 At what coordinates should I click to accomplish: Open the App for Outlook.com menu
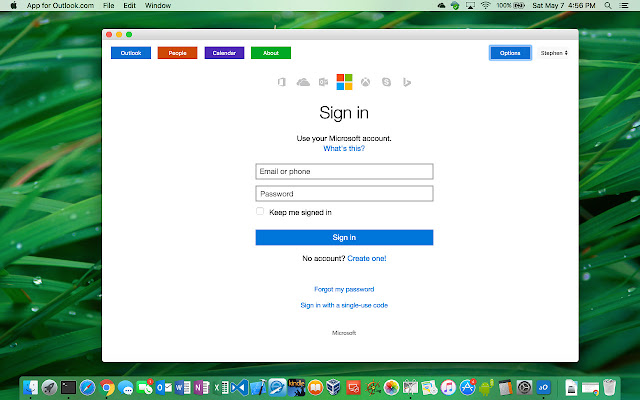(60, 6)
